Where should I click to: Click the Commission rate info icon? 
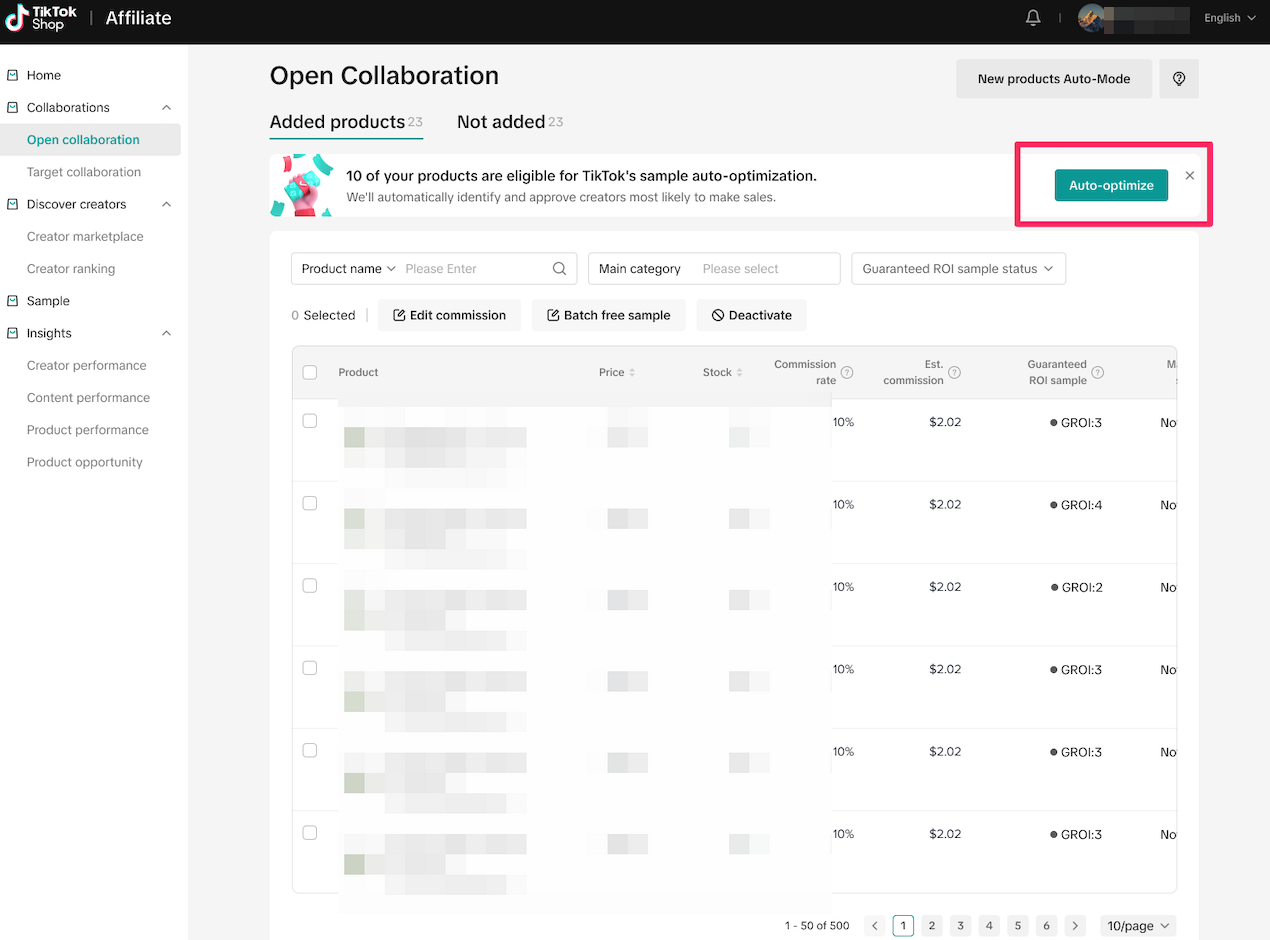[x=847, y=373]
